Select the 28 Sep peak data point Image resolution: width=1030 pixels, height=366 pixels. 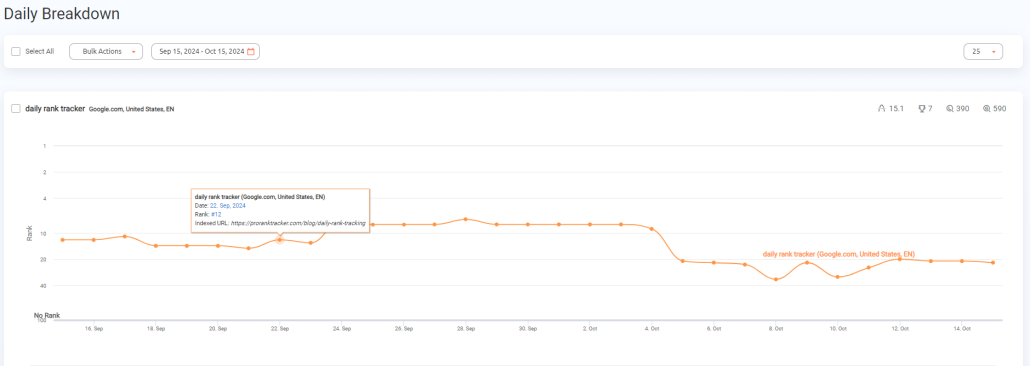[x=465, y=219]
